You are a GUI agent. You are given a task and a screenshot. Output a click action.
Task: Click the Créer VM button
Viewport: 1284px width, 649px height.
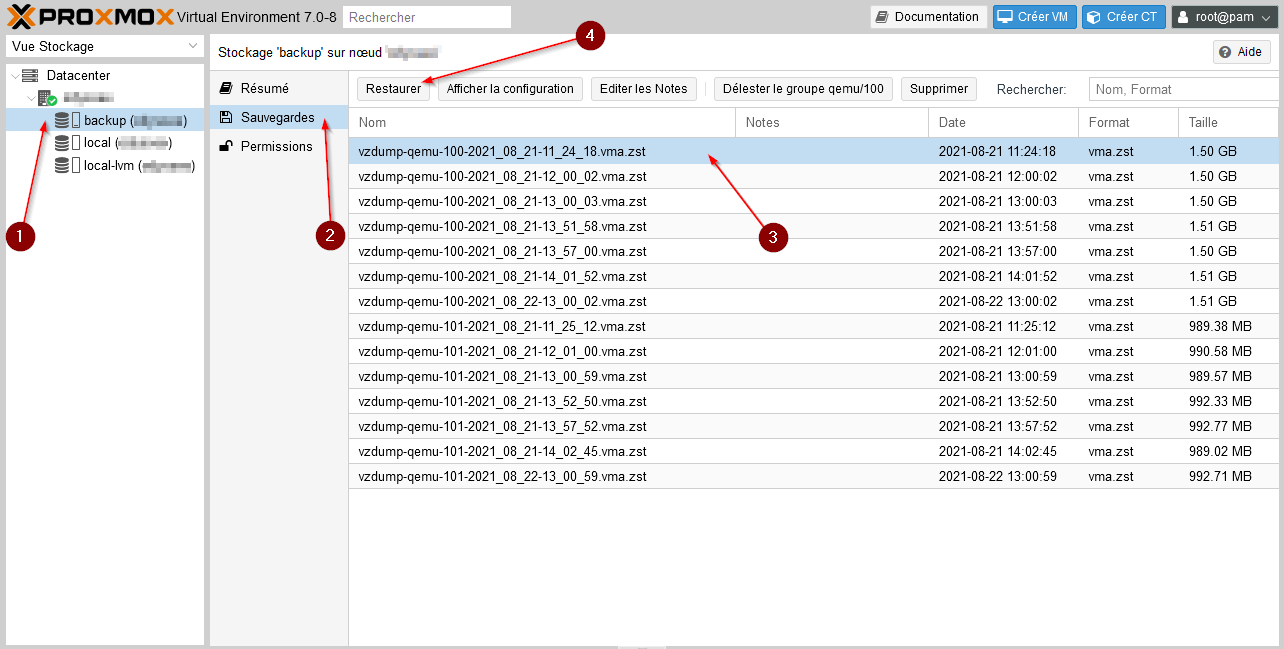coord(1034,17)
